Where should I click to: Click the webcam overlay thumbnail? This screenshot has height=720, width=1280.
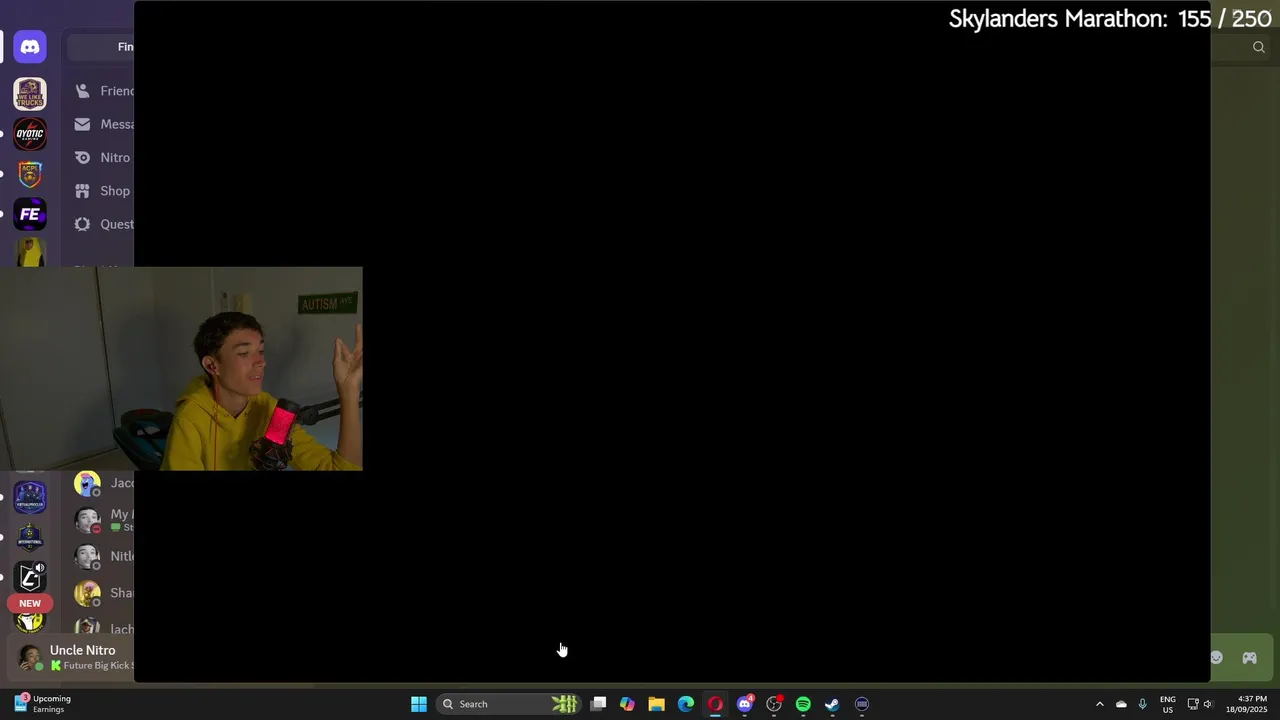(x=181, y=368)
